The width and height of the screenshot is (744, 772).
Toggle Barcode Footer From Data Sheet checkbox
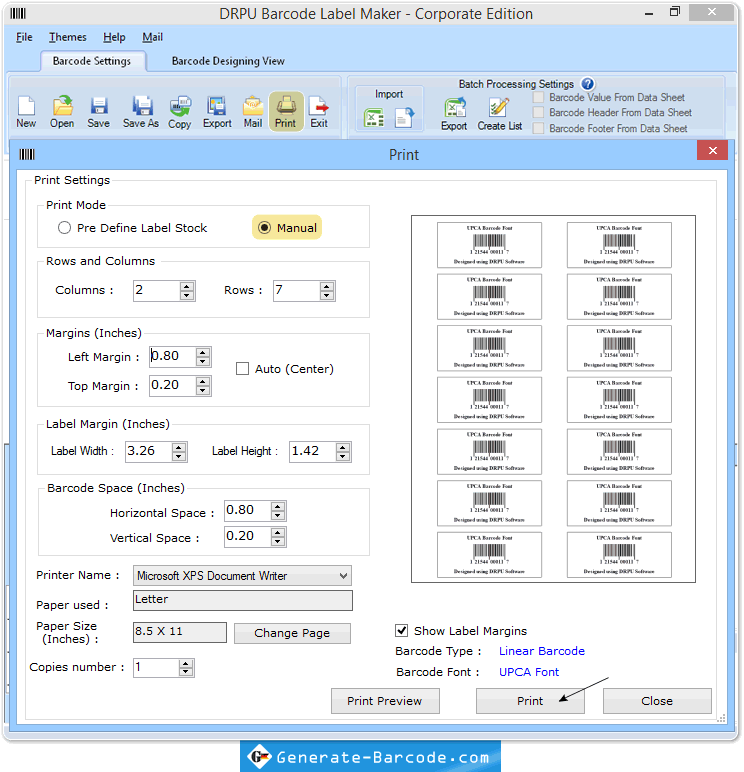coord(539,129)
